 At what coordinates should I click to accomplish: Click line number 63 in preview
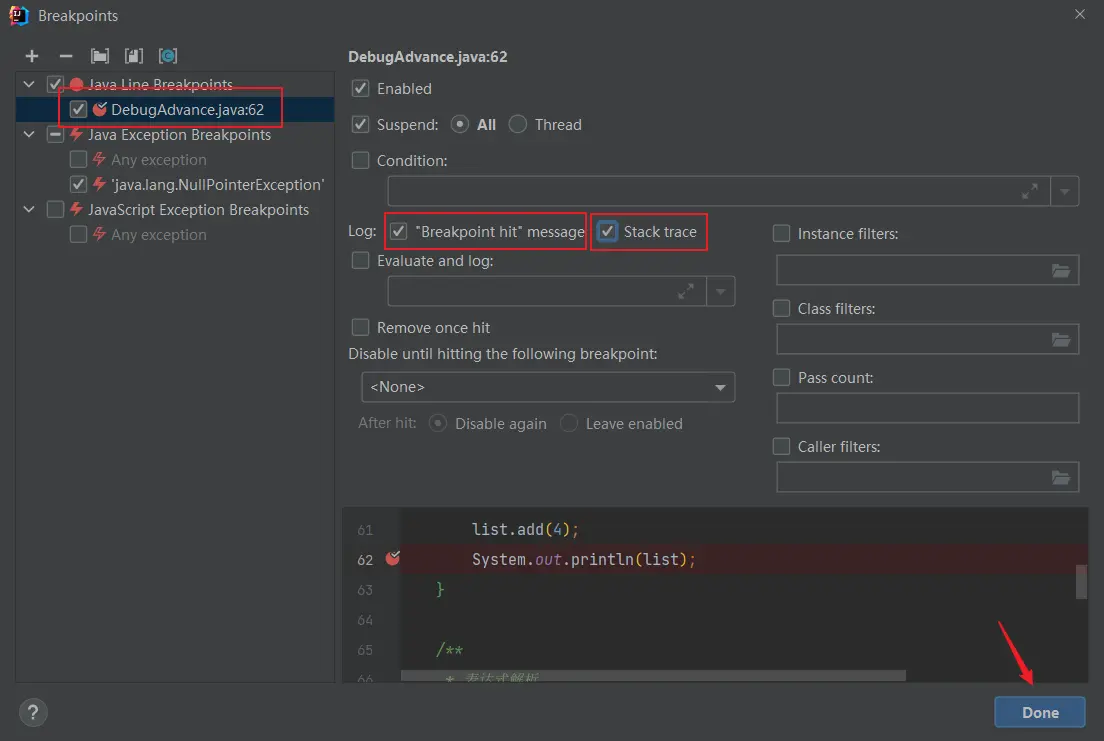tap(365, 590)
